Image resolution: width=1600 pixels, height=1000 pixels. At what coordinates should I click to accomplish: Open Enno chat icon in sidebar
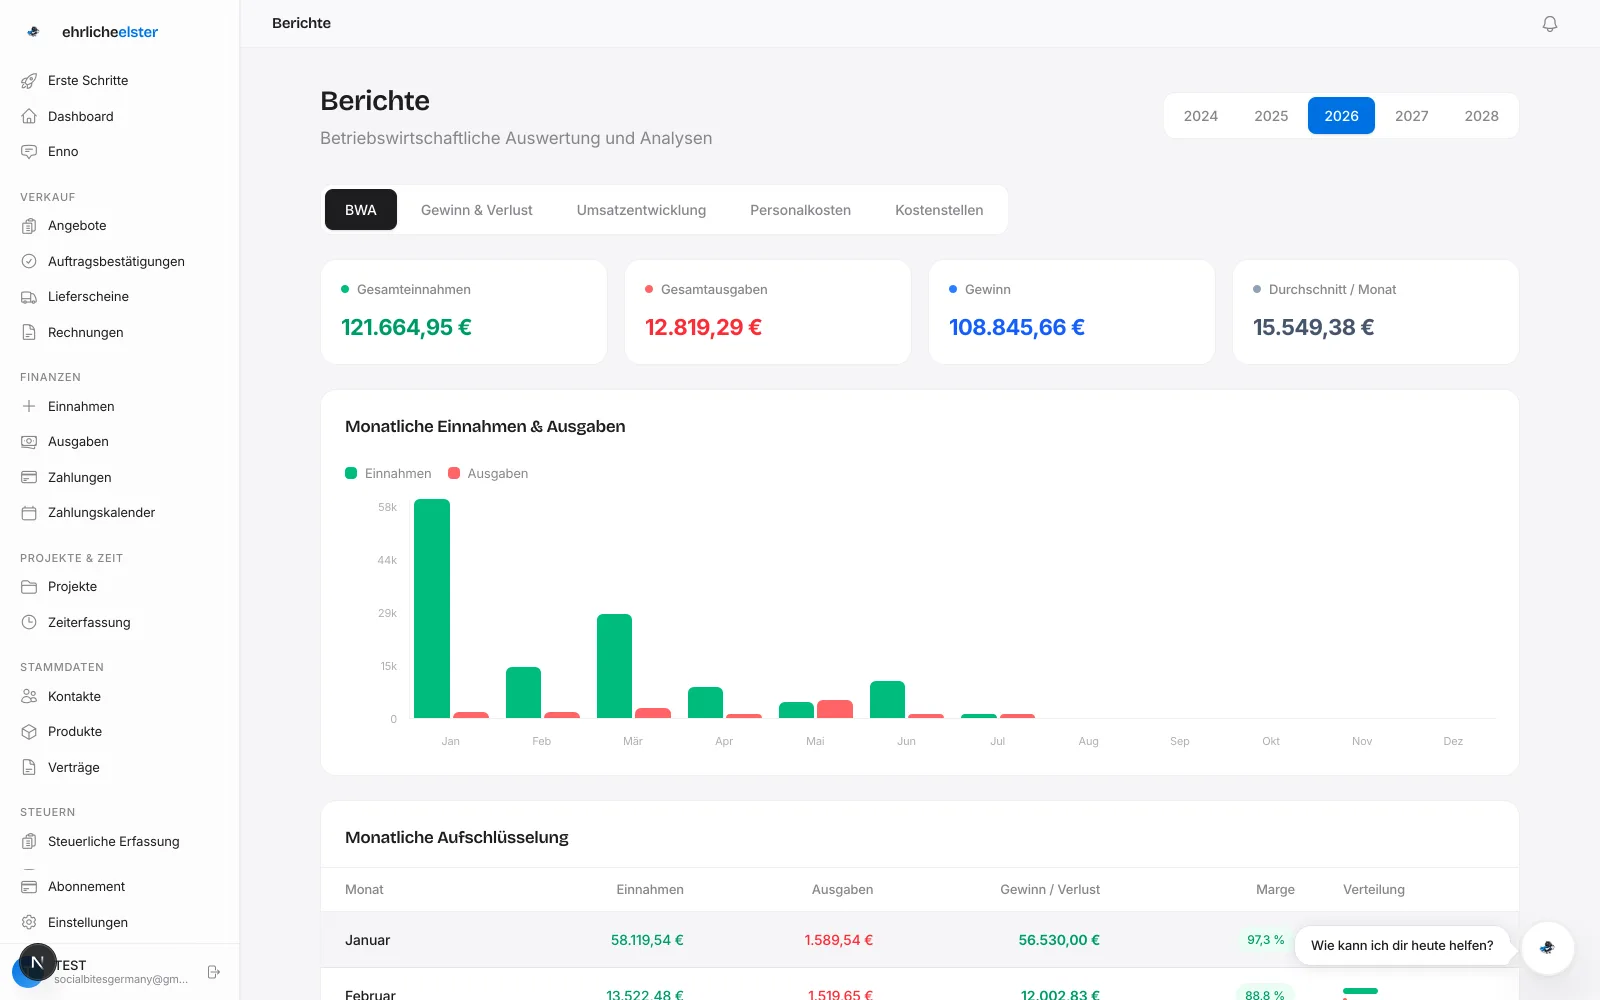tap(29, 151)
